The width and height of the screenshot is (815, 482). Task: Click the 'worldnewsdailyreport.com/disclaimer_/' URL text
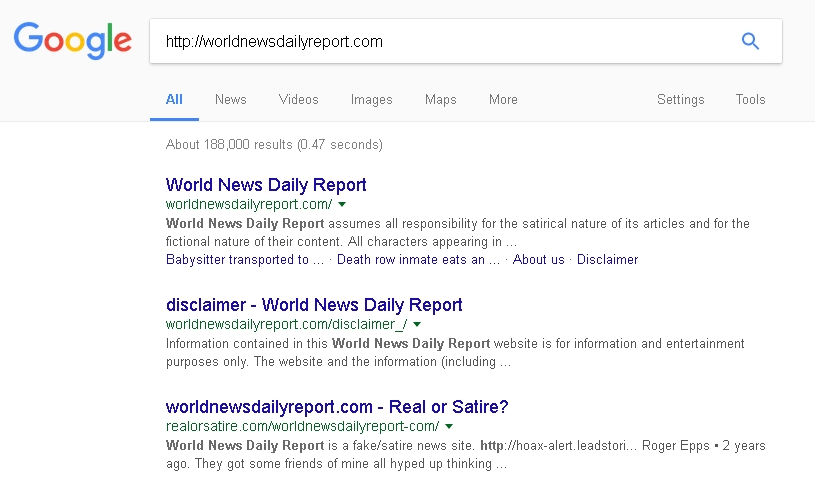pyautogui.click(x=286, y=324)
